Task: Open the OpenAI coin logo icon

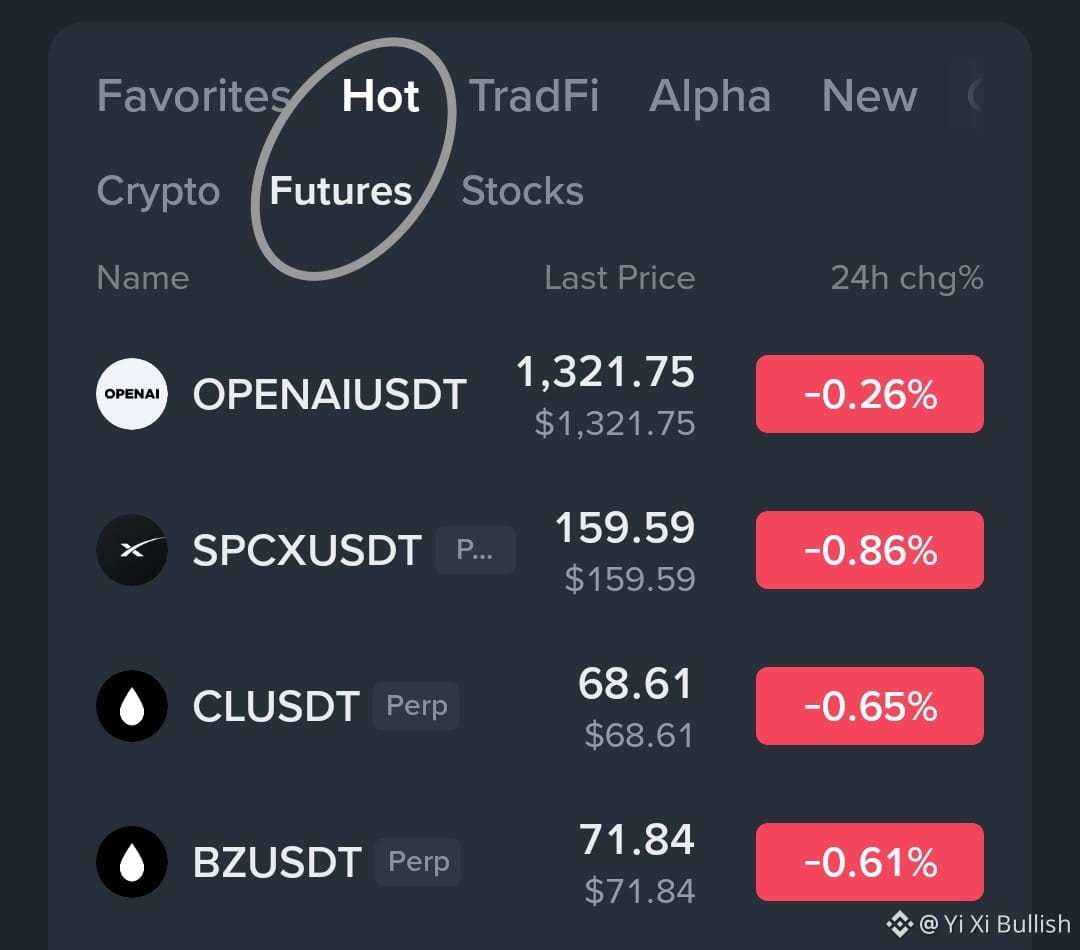Action: [x=132, y=394]
